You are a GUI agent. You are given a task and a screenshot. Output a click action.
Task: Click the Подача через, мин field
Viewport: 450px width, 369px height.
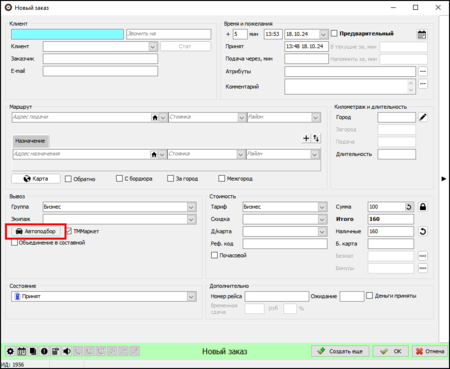point(306,59)
